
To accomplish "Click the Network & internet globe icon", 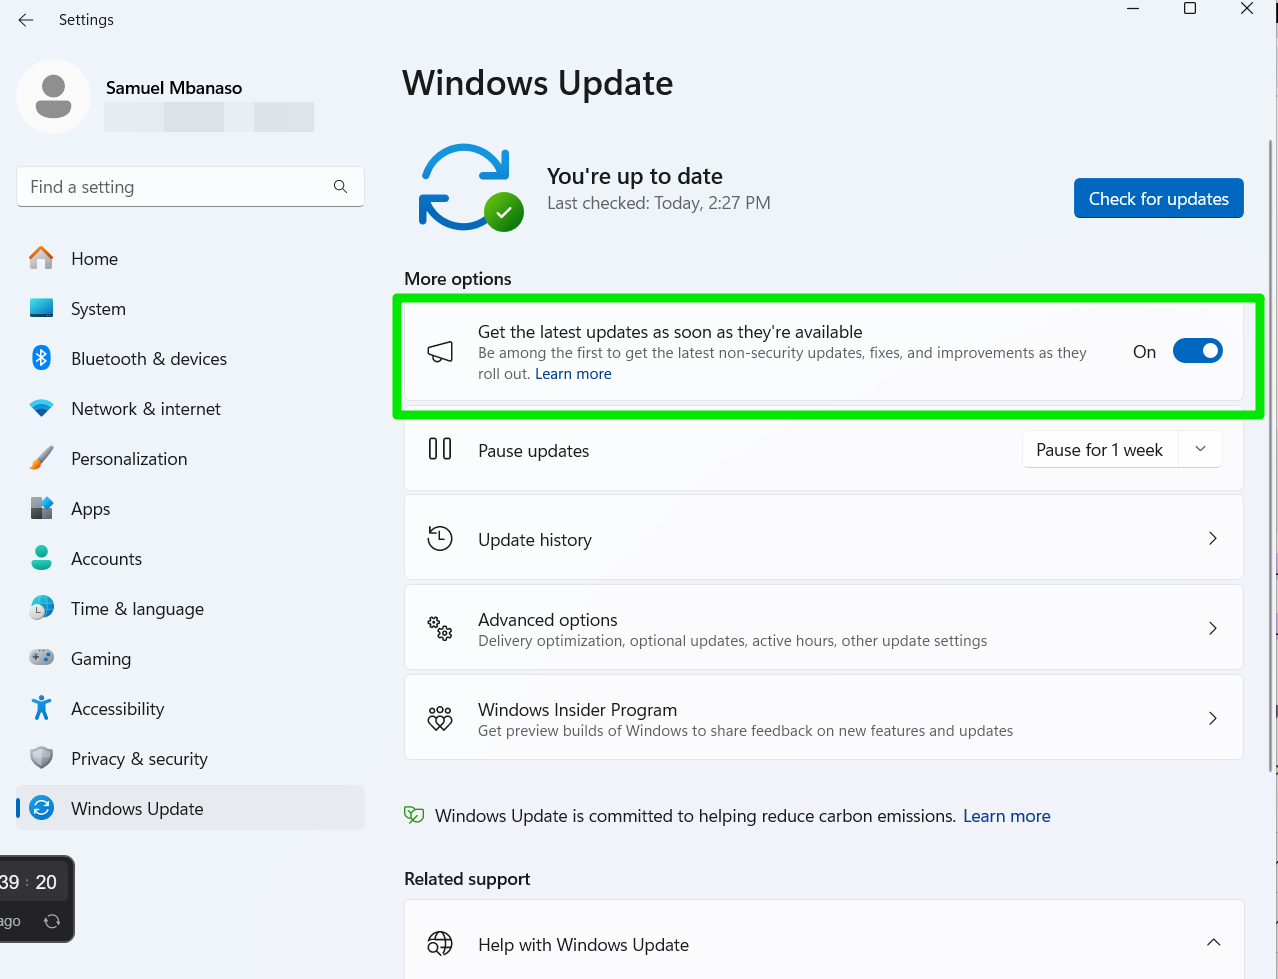I will tap(40, 408).
